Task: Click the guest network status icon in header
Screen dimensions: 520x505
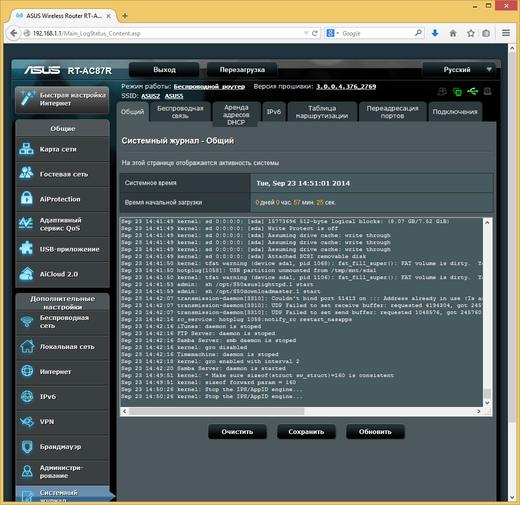Action: (x=442, y=91)
